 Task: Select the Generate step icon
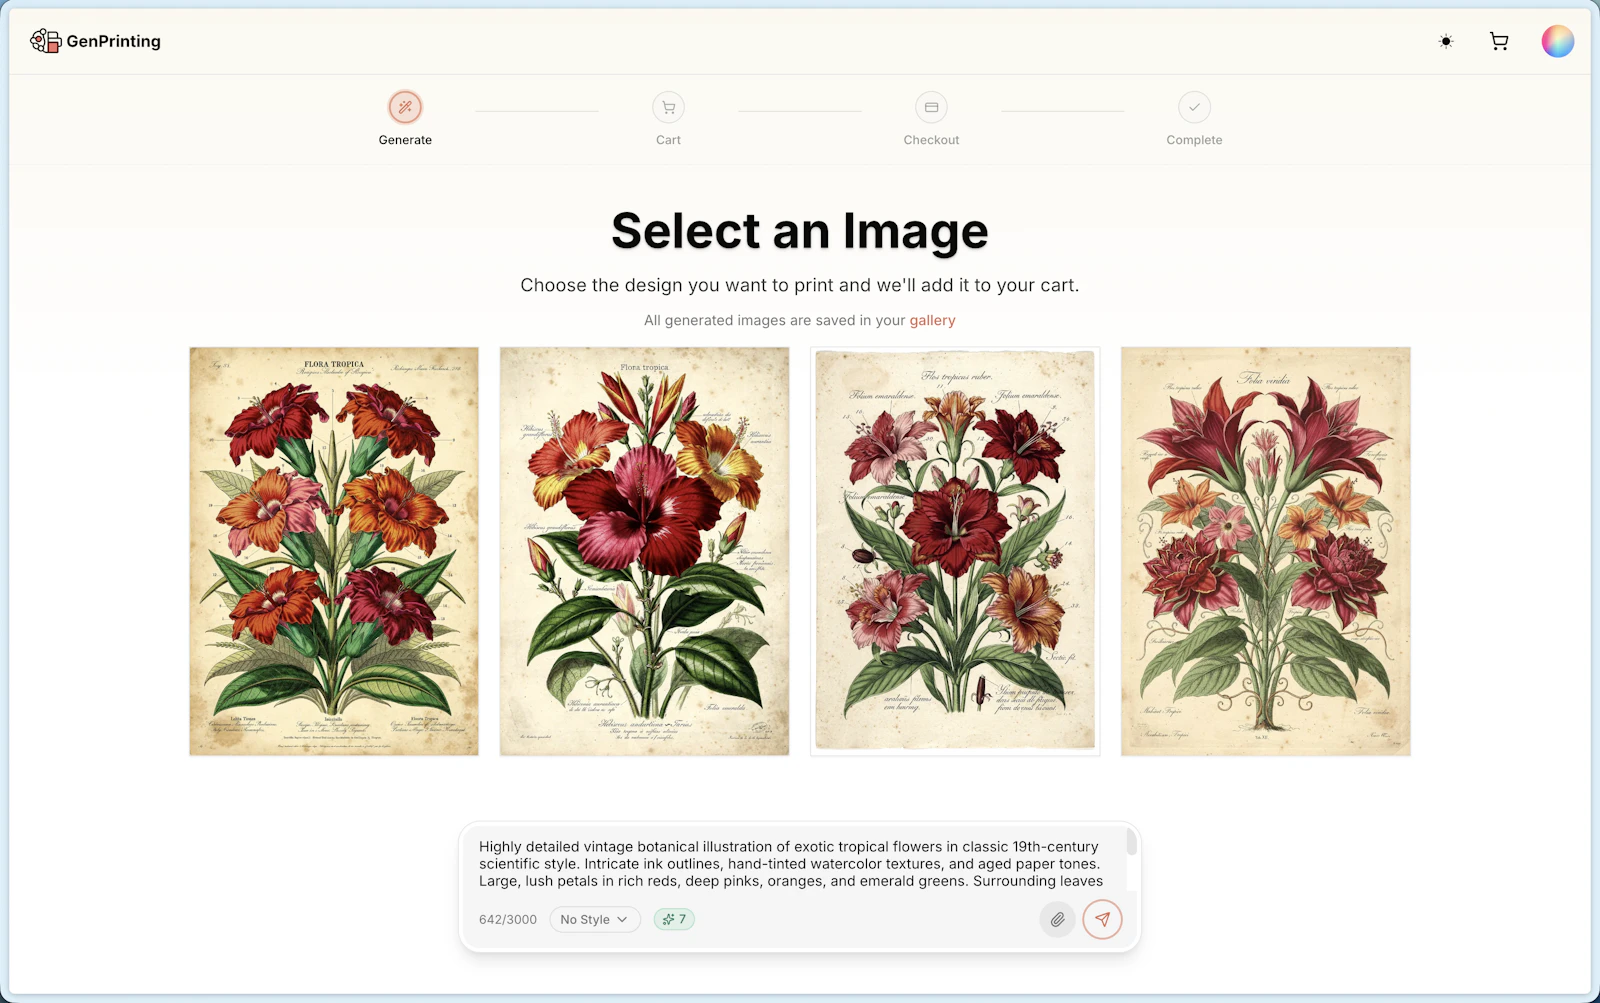click(x=405, y=107)
